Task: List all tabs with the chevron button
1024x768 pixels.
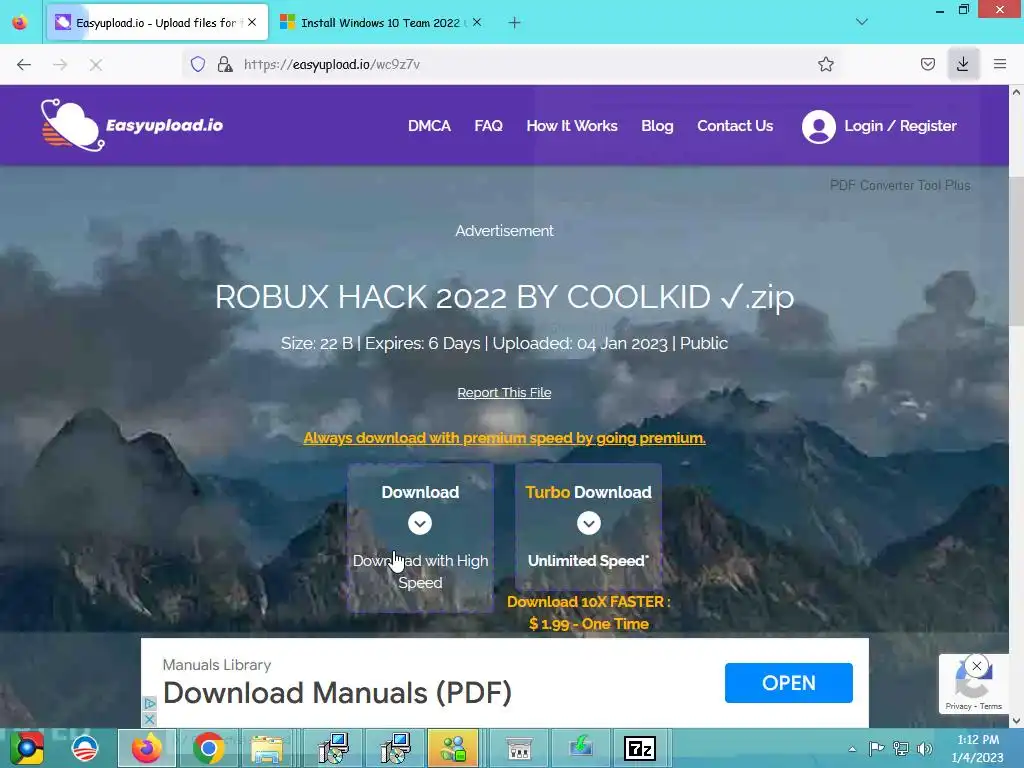Action: click(862, 22)
